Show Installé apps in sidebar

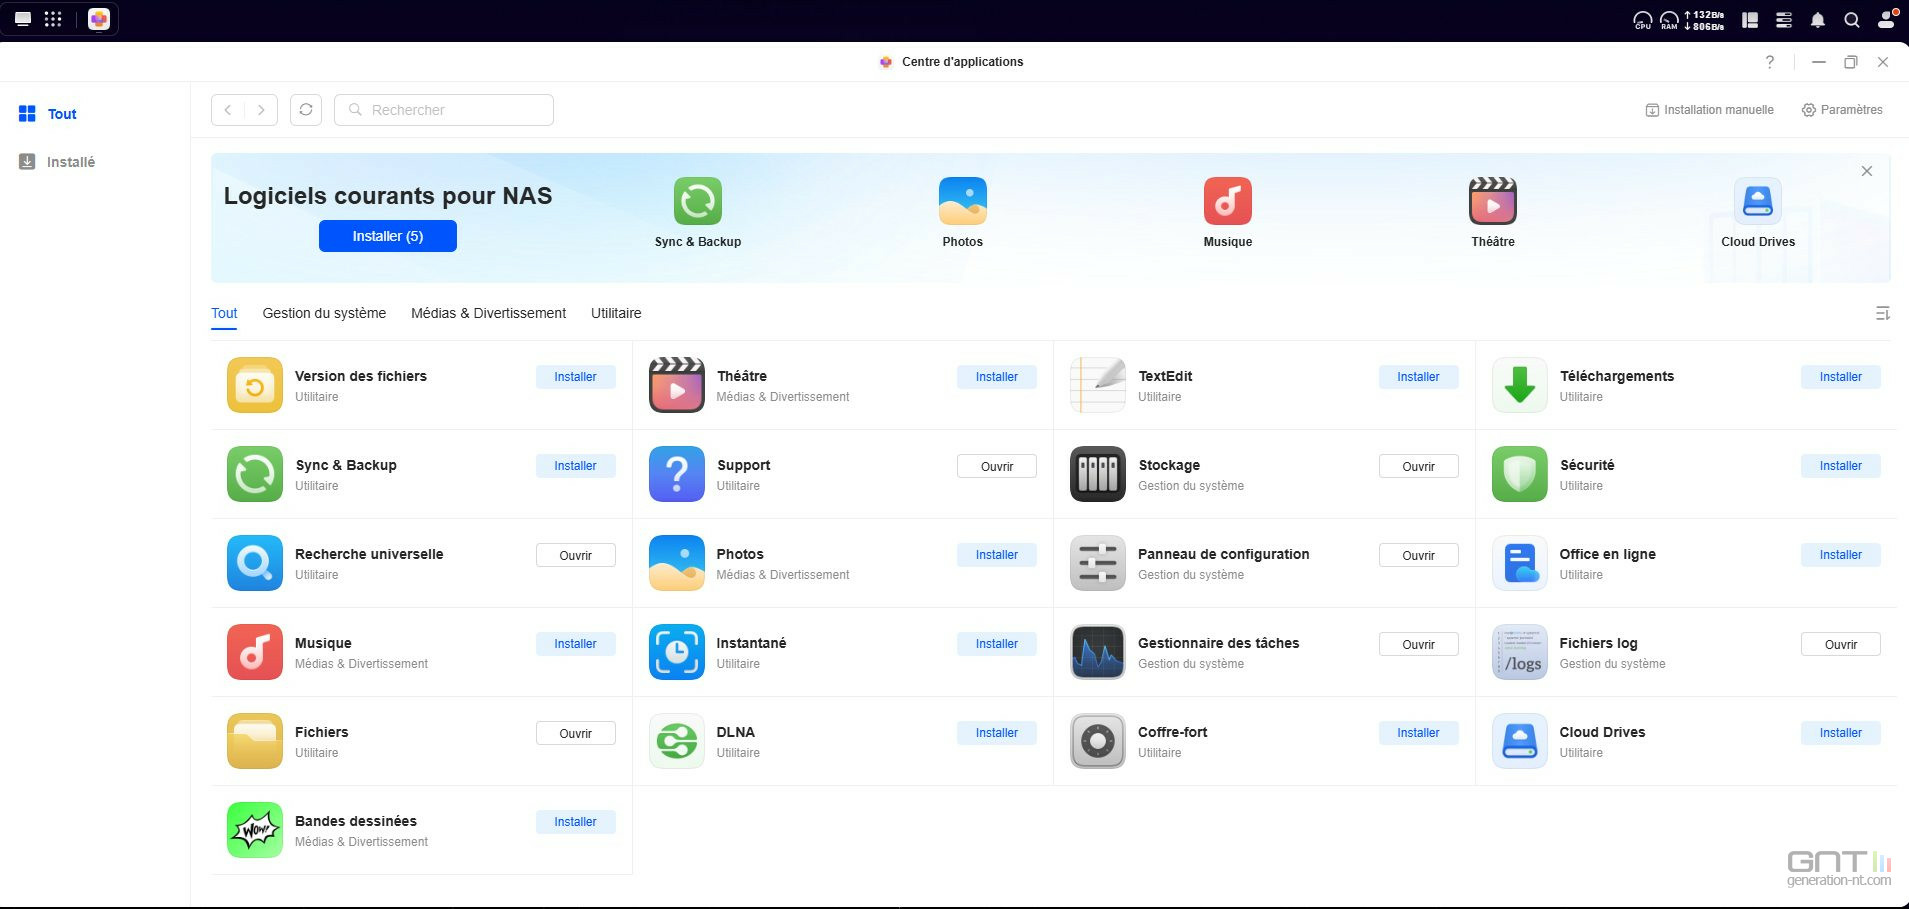(x=70, y=162)
